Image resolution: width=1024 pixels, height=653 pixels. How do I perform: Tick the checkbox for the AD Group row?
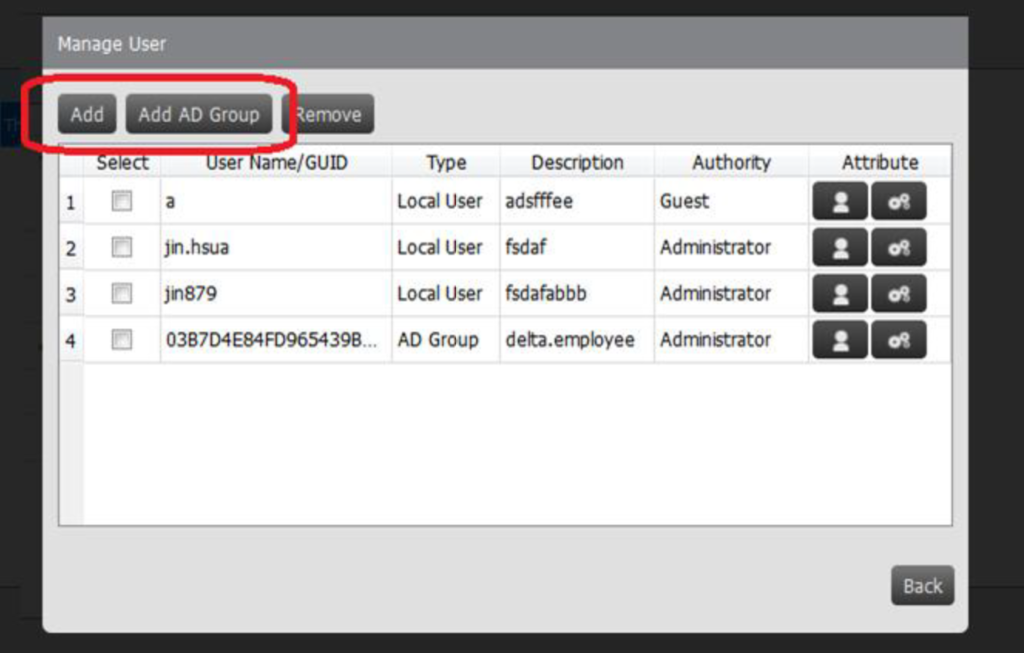(x=121, y=340)
